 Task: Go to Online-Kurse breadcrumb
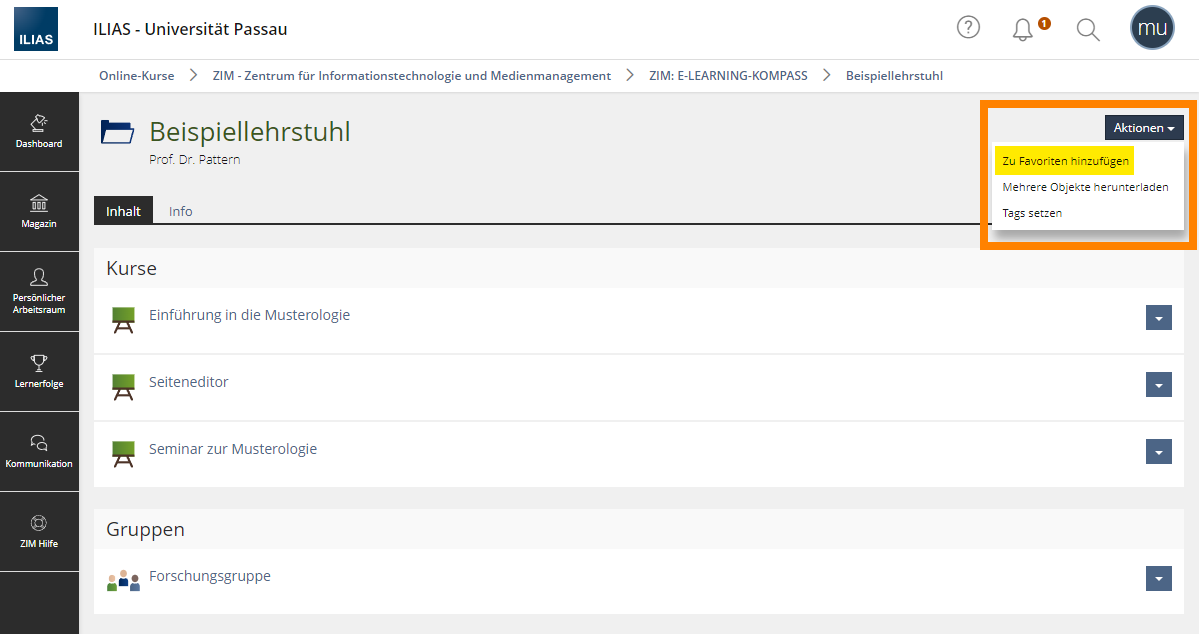coord(137,76)
